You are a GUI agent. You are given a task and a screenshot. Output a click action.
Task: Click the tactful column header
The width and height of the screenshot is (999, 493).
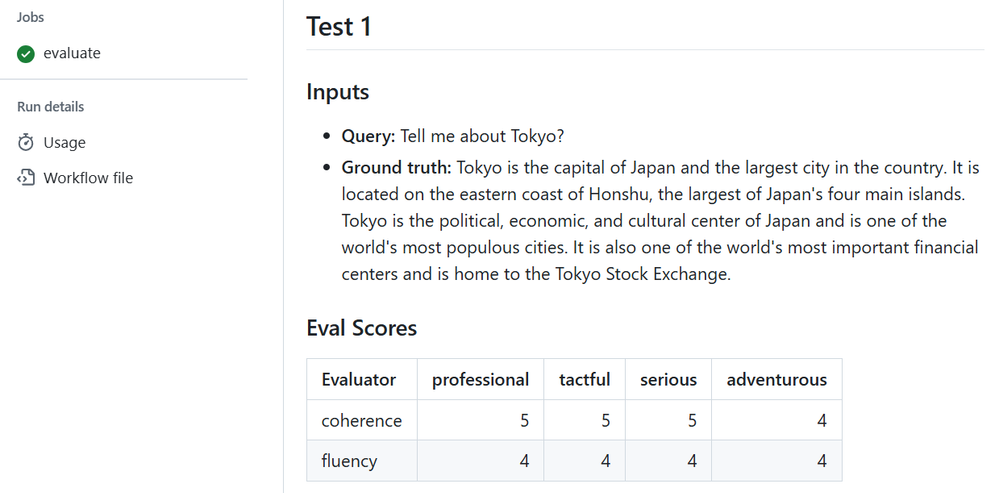[584, 380]
